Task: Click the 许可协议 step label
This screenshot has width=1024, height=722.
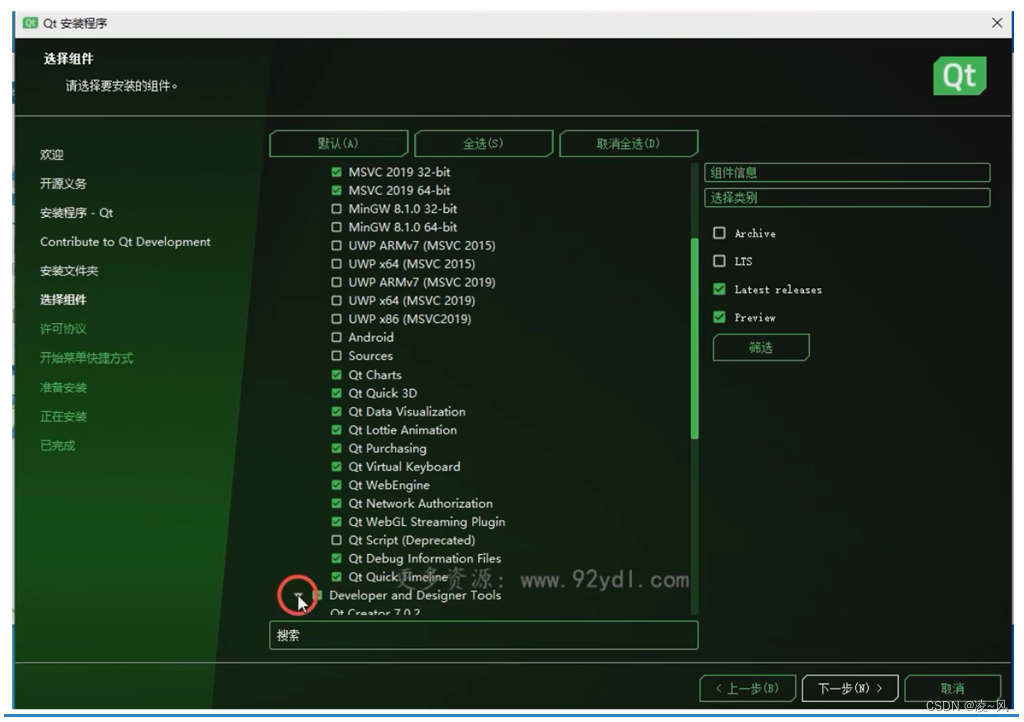Action: [x=63, y=329]
